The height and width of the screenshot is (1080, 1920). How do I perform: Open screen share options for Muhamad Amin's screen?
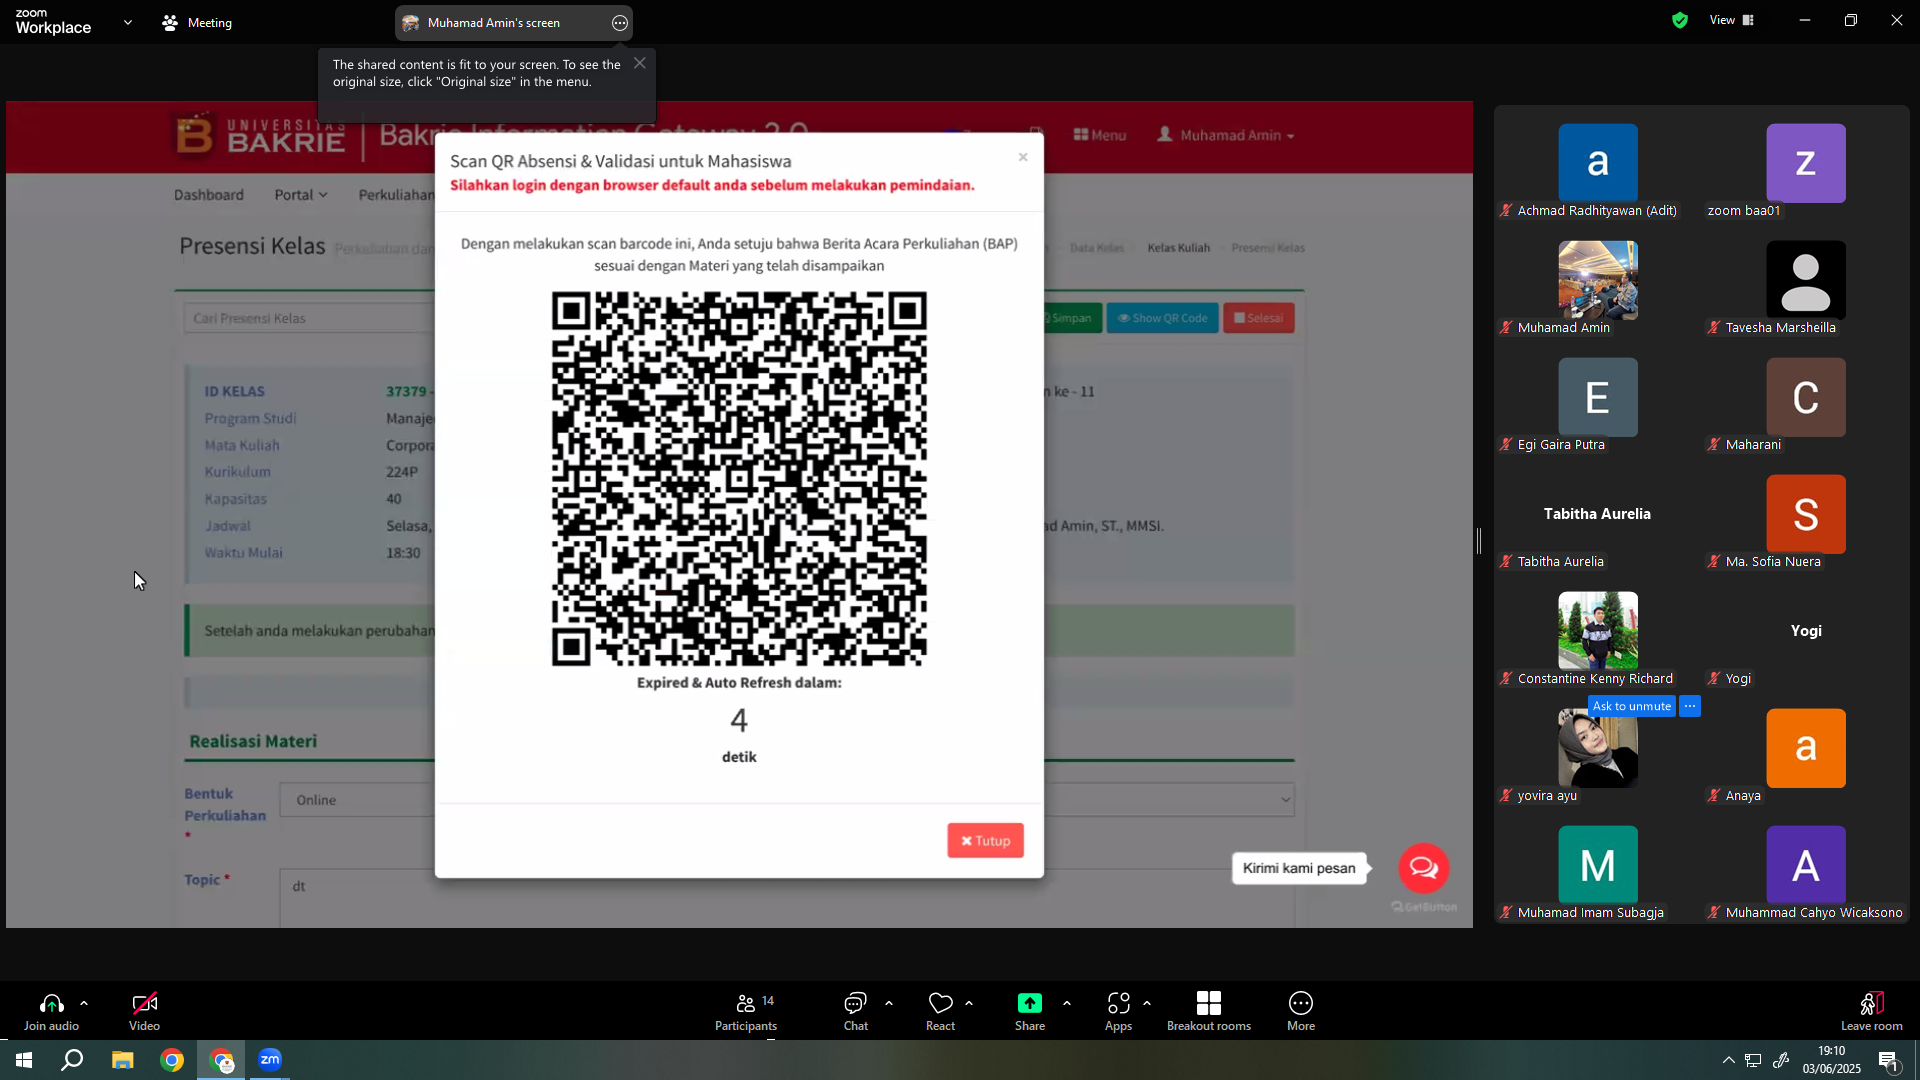pyautogui.click(x=620, y=23)
